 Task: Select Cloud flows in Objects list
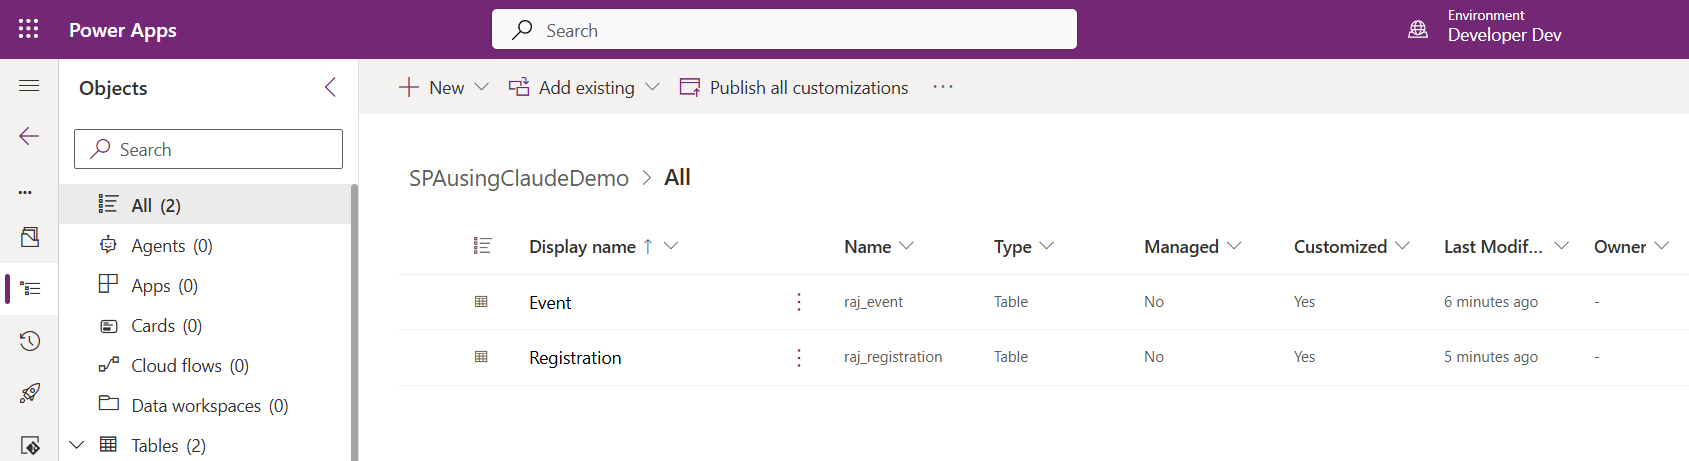pyautogui.click(x=189, y=365)
